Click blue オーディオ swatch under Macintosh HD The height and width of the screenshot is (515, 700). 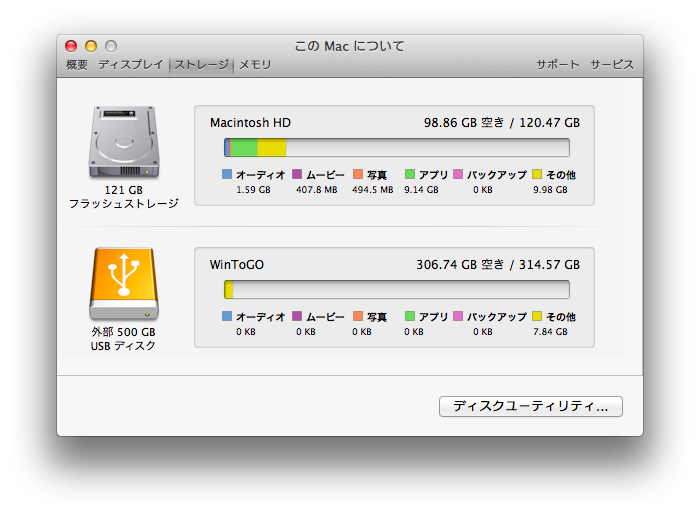tap(227, 174)
